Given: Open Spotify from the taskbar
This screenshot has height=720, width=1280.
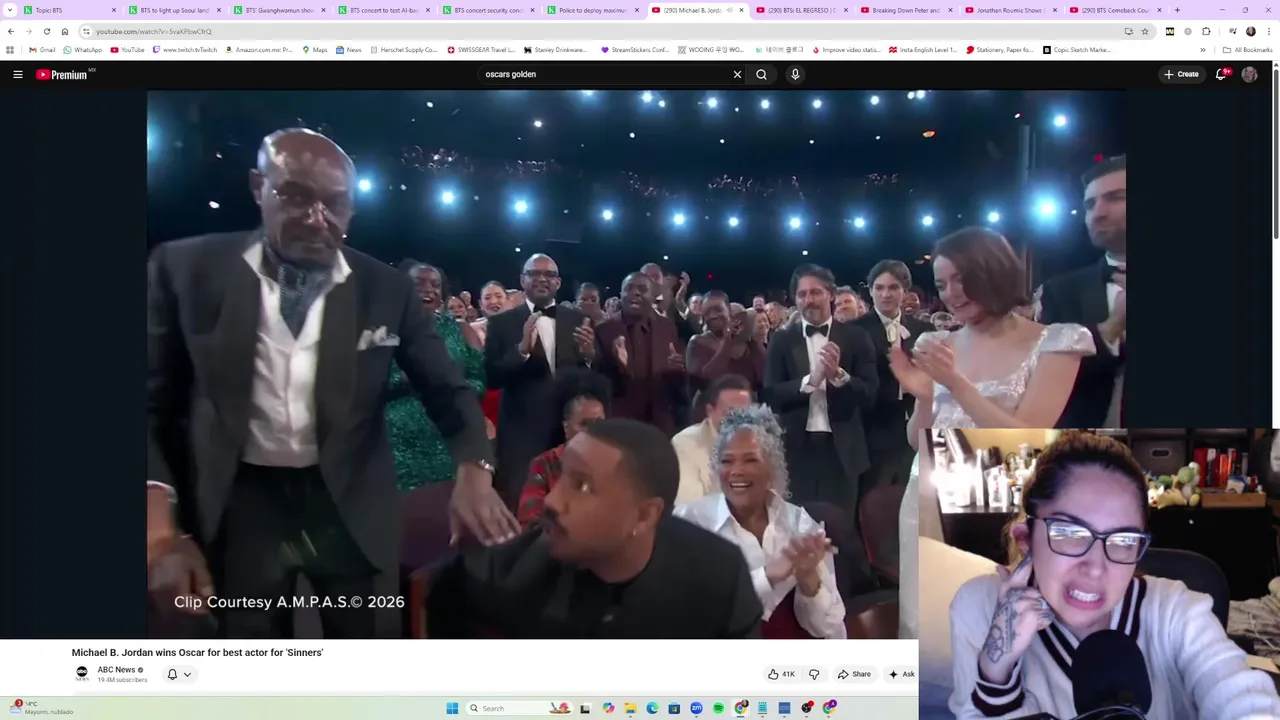Looking at the screenshot, I should pos(718,708).
